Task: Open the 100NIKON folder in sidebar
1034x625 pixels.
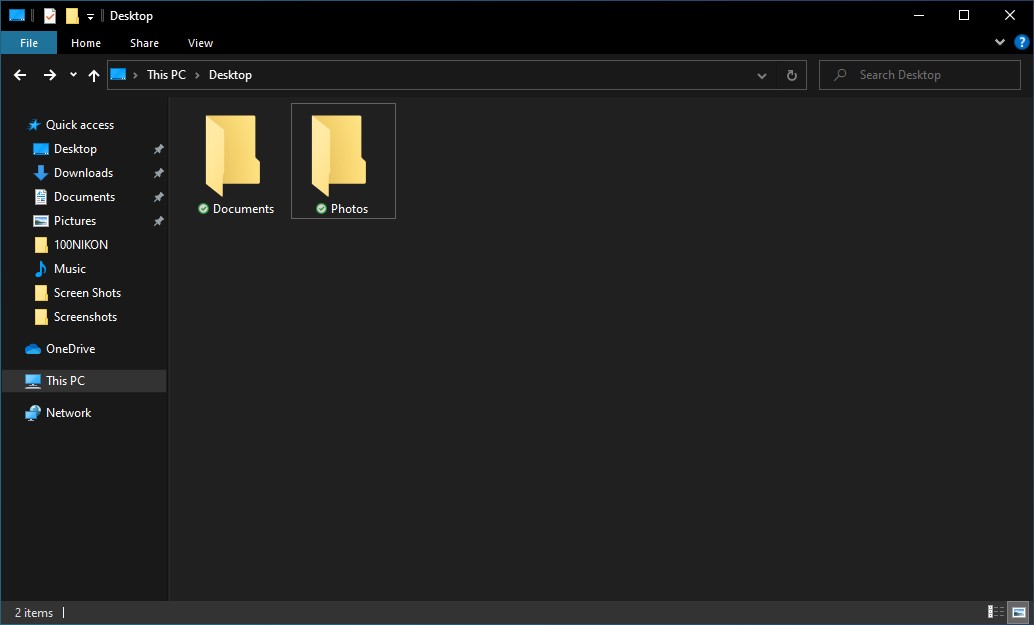Action: click(x=80, y=245)
